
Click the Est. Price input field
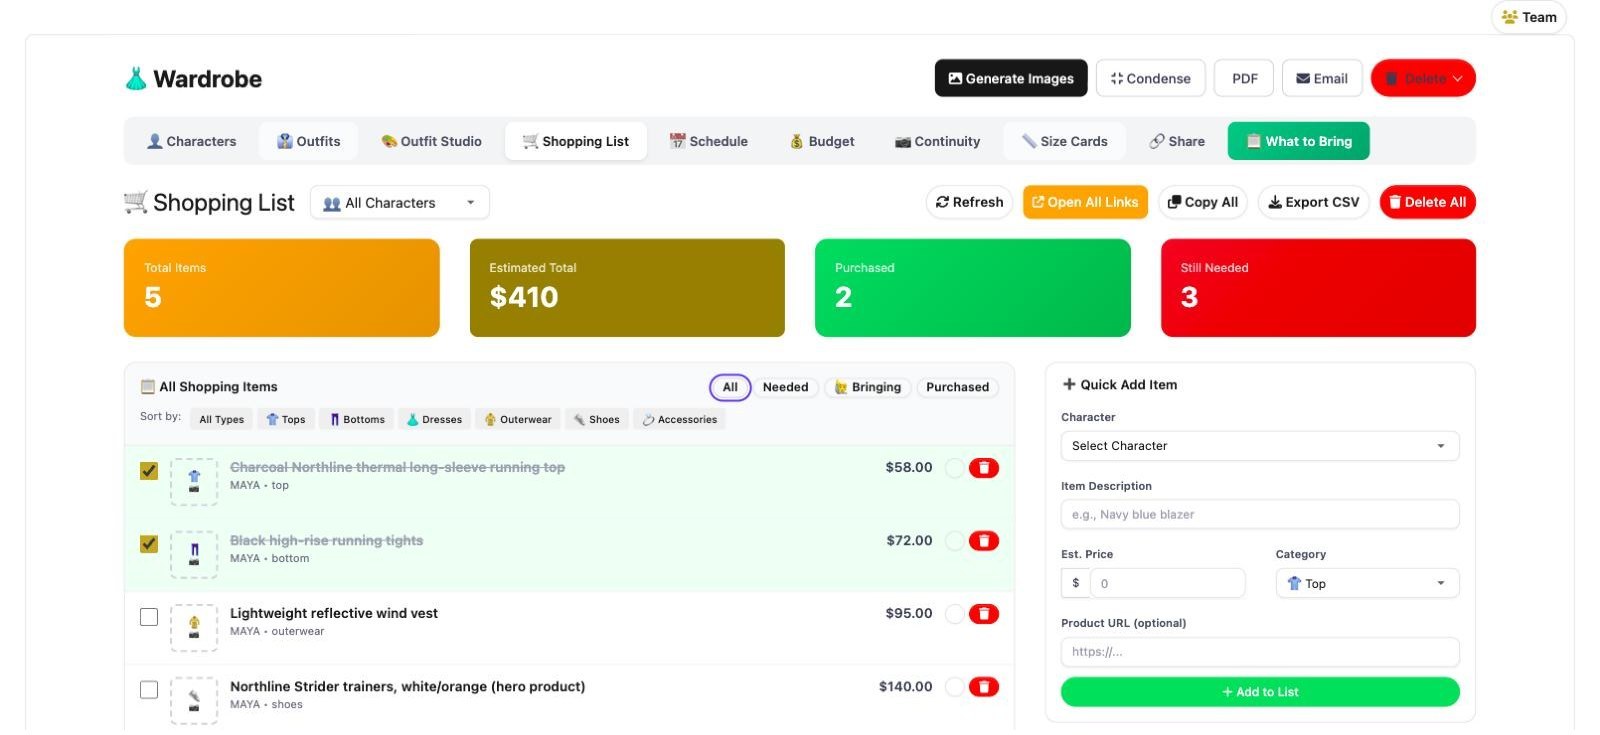(1168, 584)
